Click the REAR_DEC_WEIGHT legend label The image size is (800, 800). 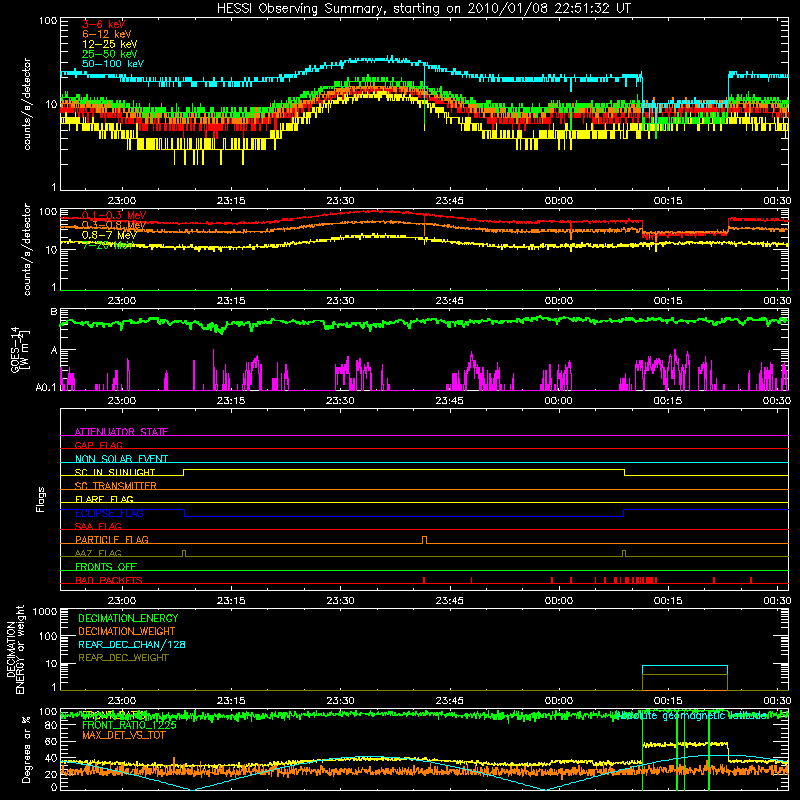[123, 658]
